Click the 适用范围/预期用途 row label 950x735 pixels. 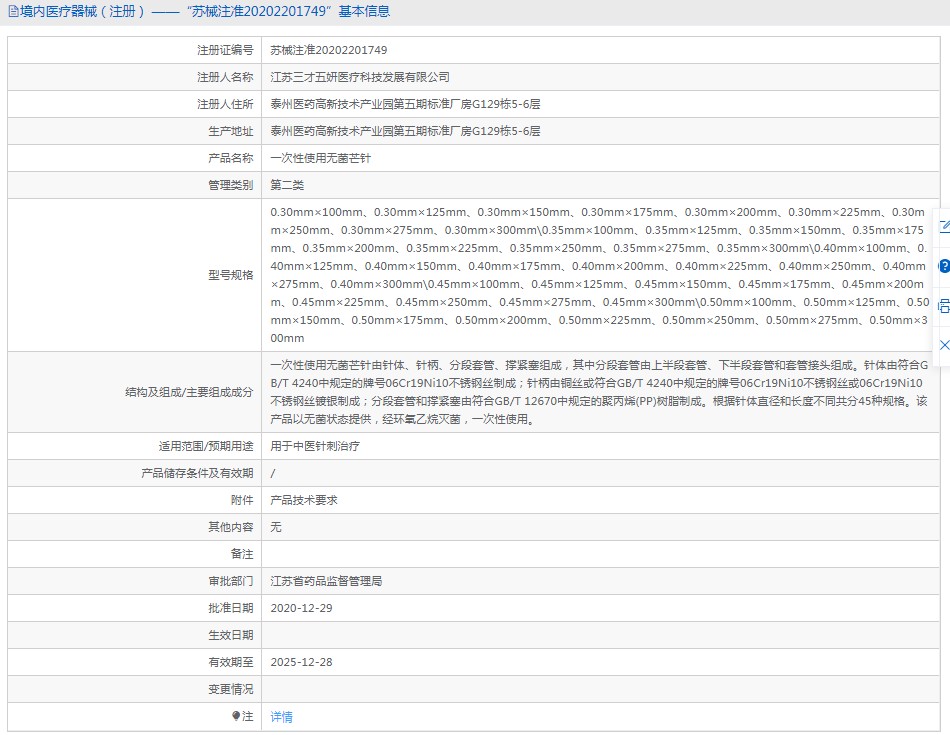(206, 446)
